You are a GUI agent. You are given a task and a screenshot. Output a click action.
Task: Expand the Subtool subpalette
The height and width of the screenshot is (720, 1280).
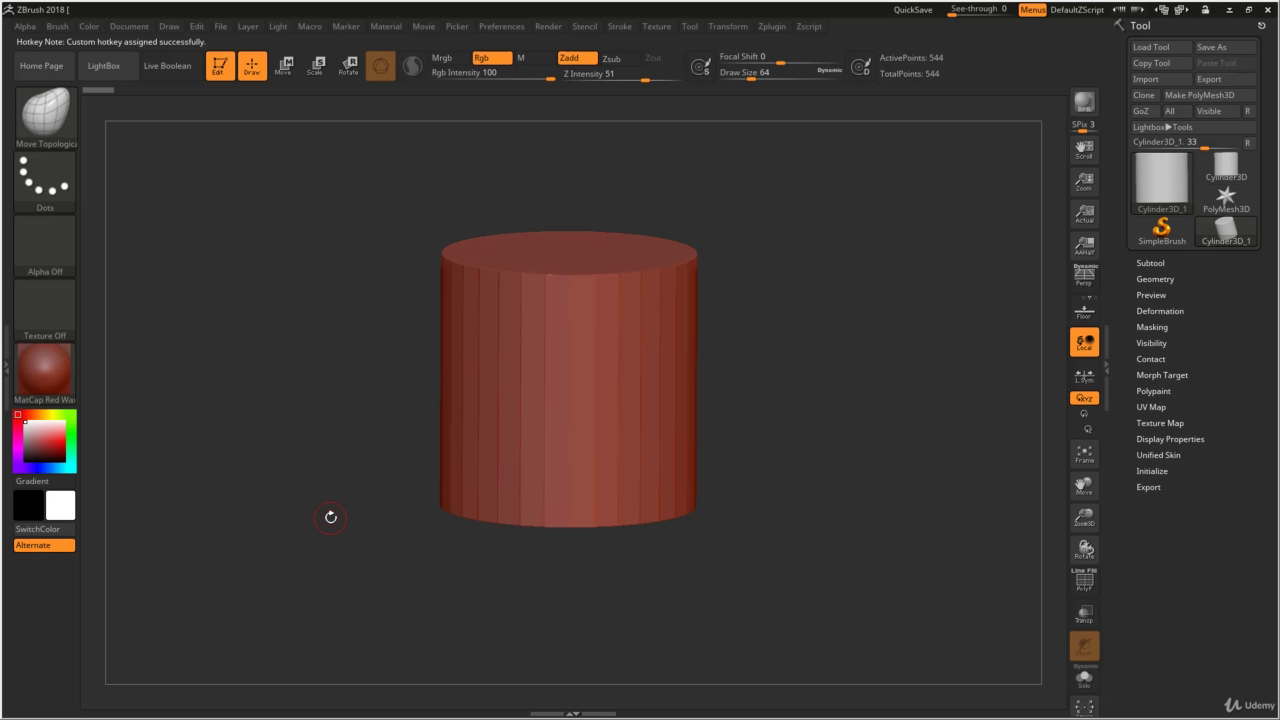(1150, 263)
